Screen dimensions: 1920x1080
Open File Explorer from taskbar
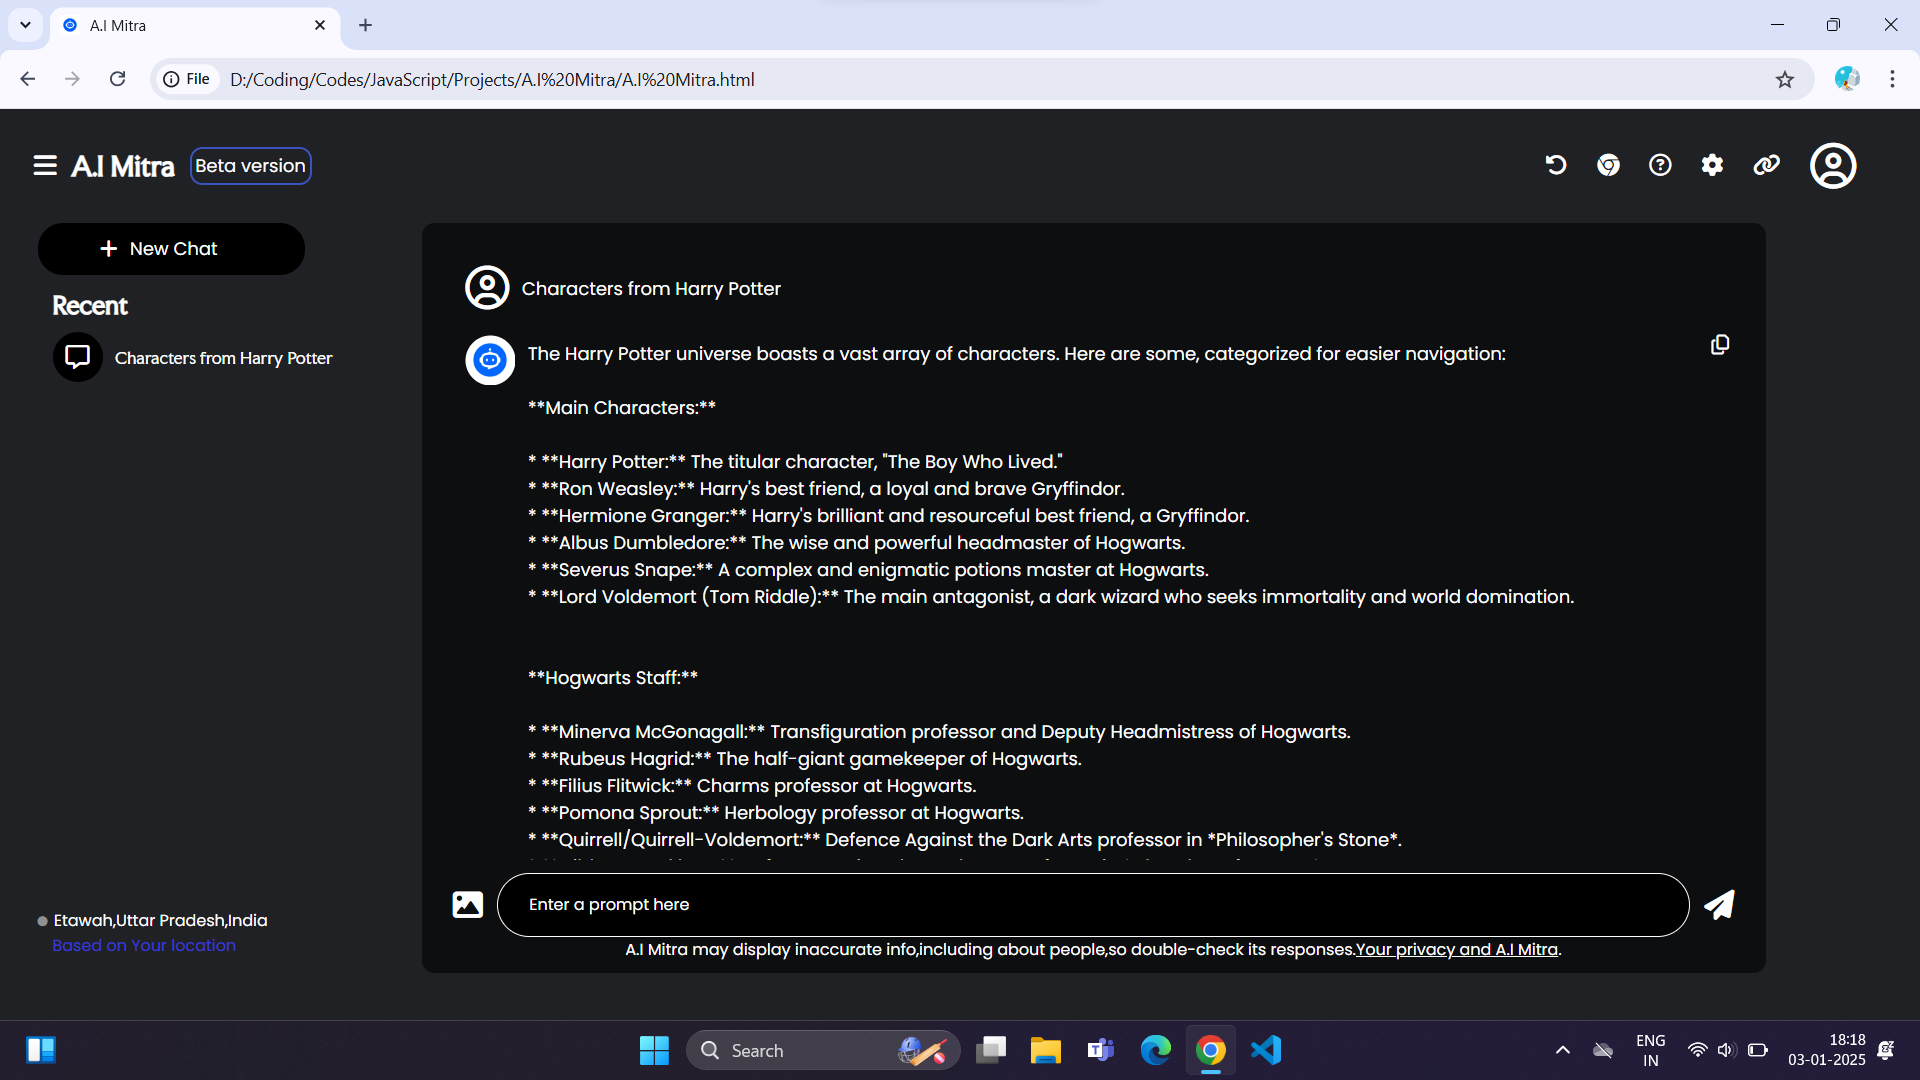[1046, 1050]
